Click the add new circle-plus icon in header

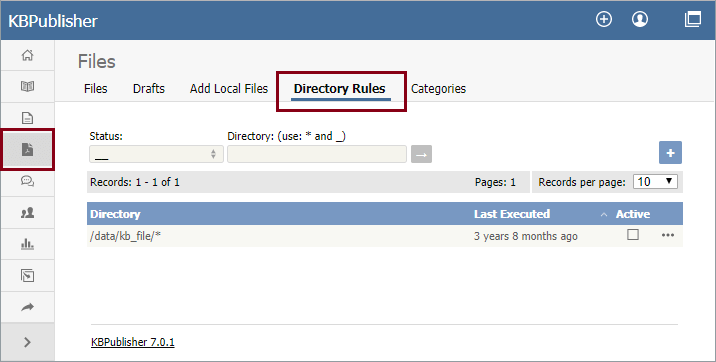tap(604, 19)
